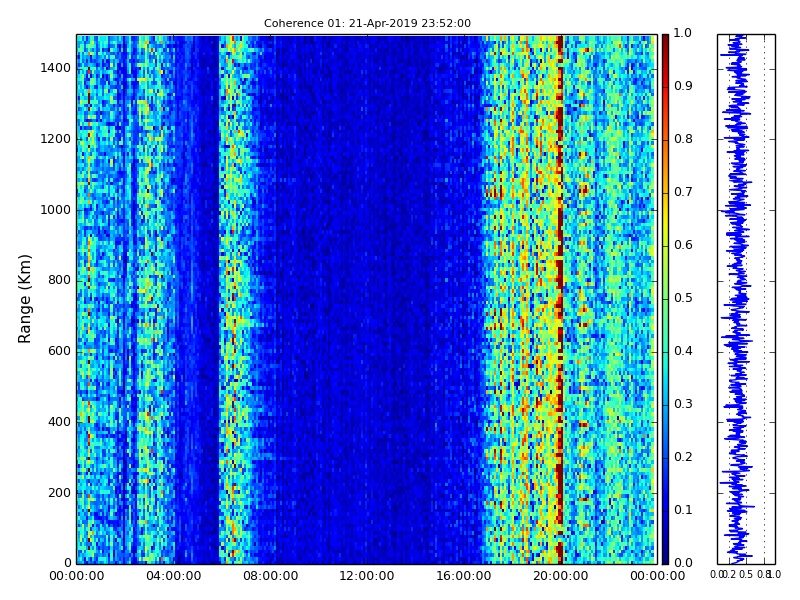The image size is (800, 600).
Task: Click the colorbar value label 0.0
Action: coord(683,563)
